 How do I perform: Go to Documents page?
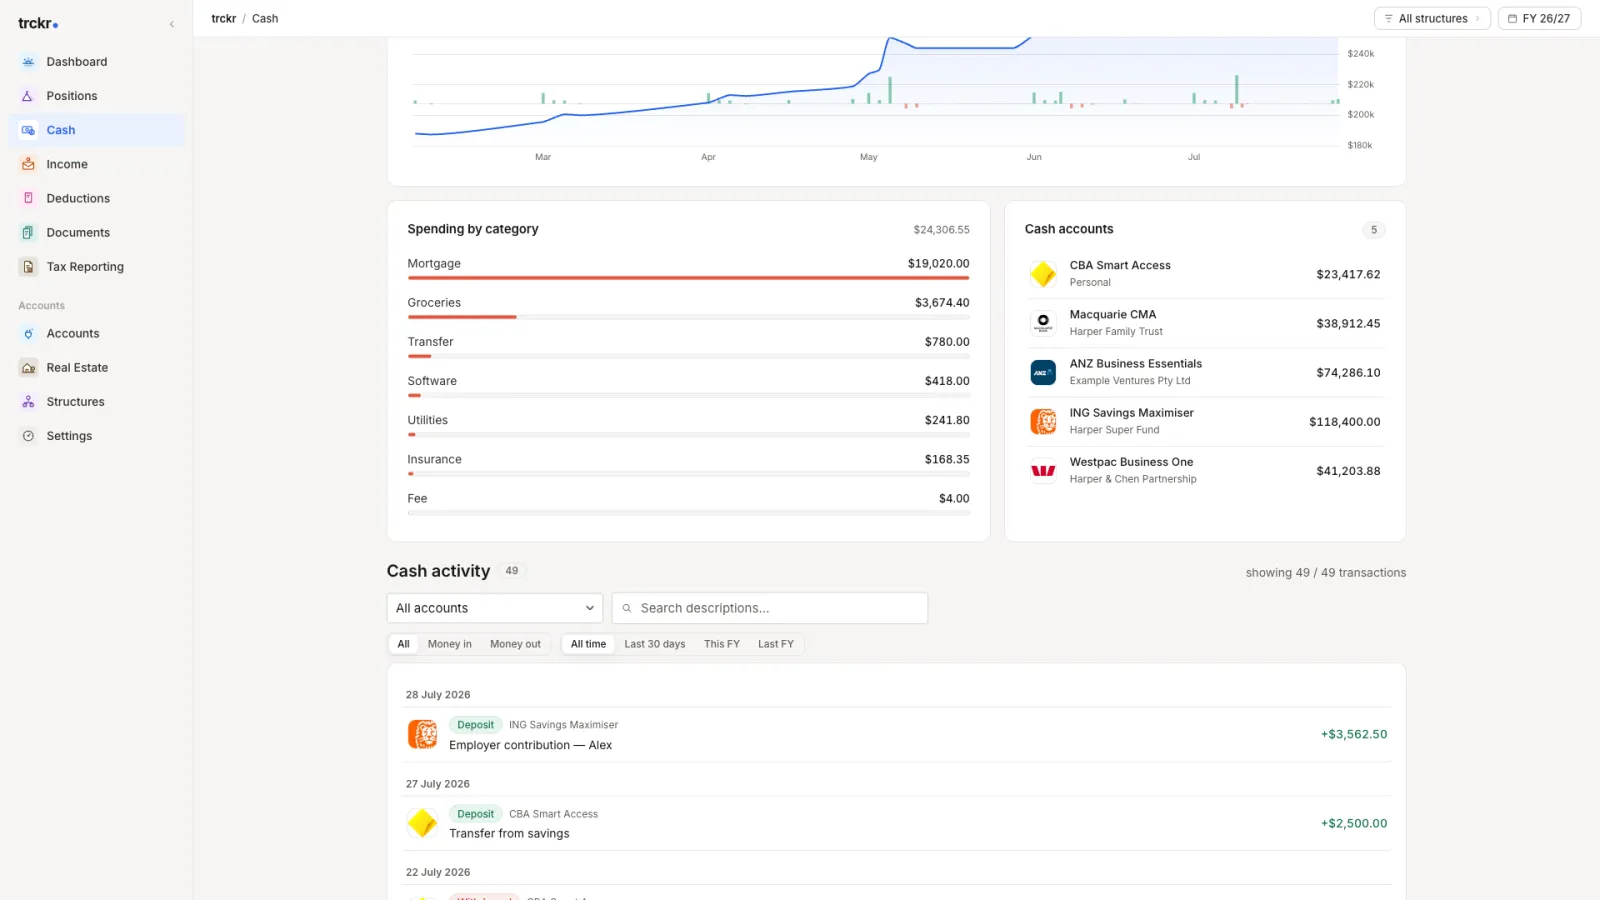97,232
